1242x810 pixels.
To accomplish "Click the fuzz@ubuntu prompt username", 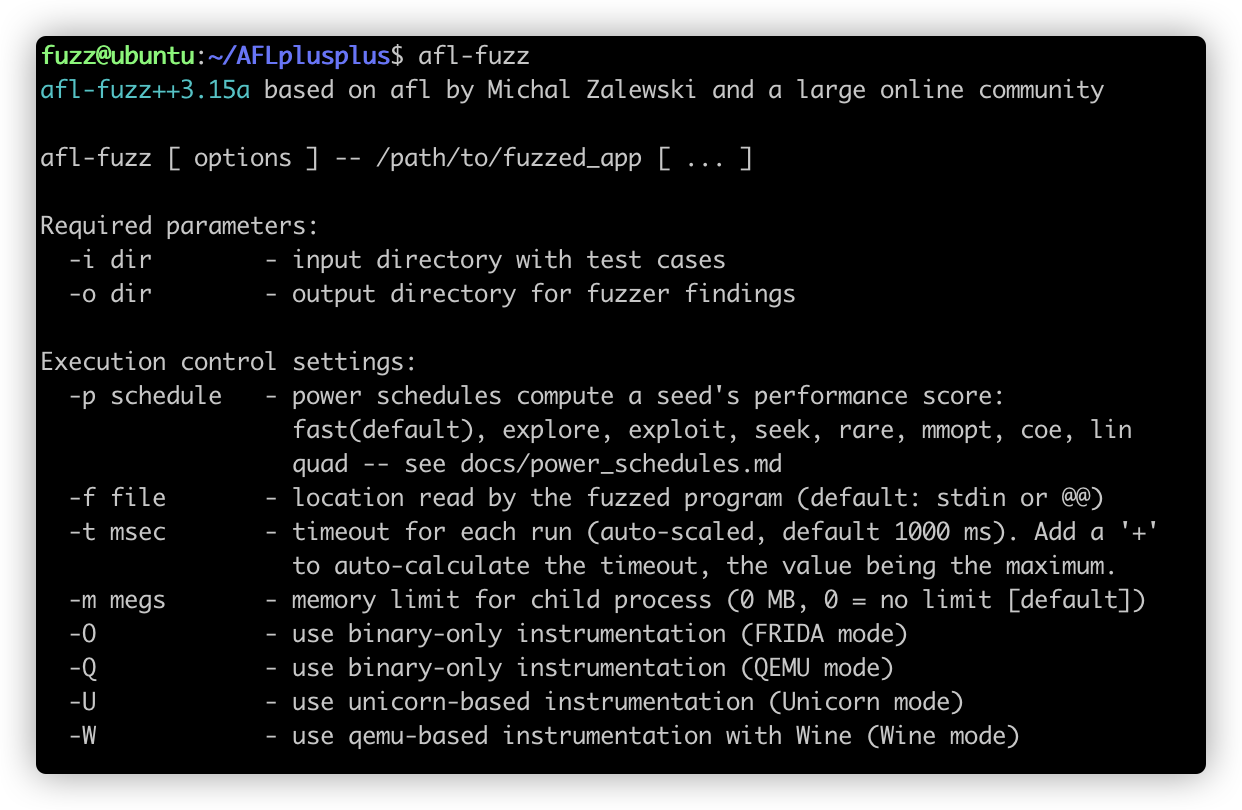I will click(118, 56).
